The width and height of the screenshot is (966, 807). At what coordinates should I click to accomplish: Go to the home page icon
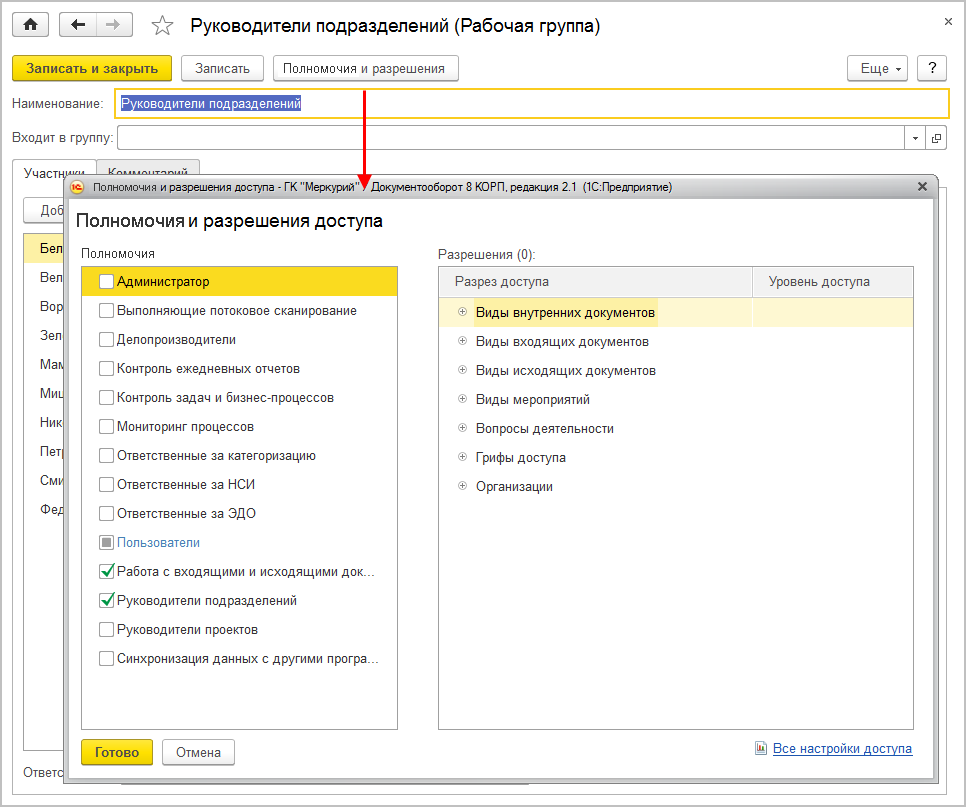(x=30, y=25)
